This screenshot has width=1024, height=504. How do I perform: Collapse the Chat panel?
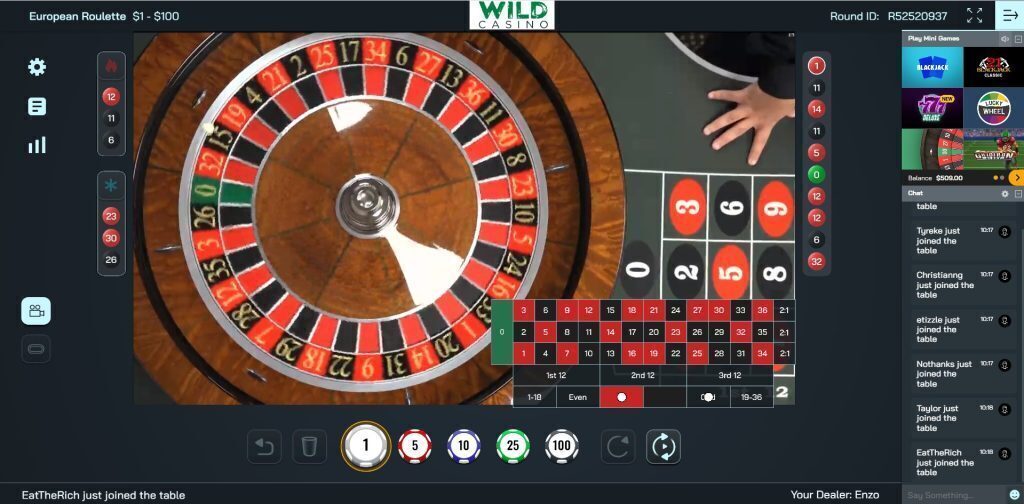(1017, 194)
